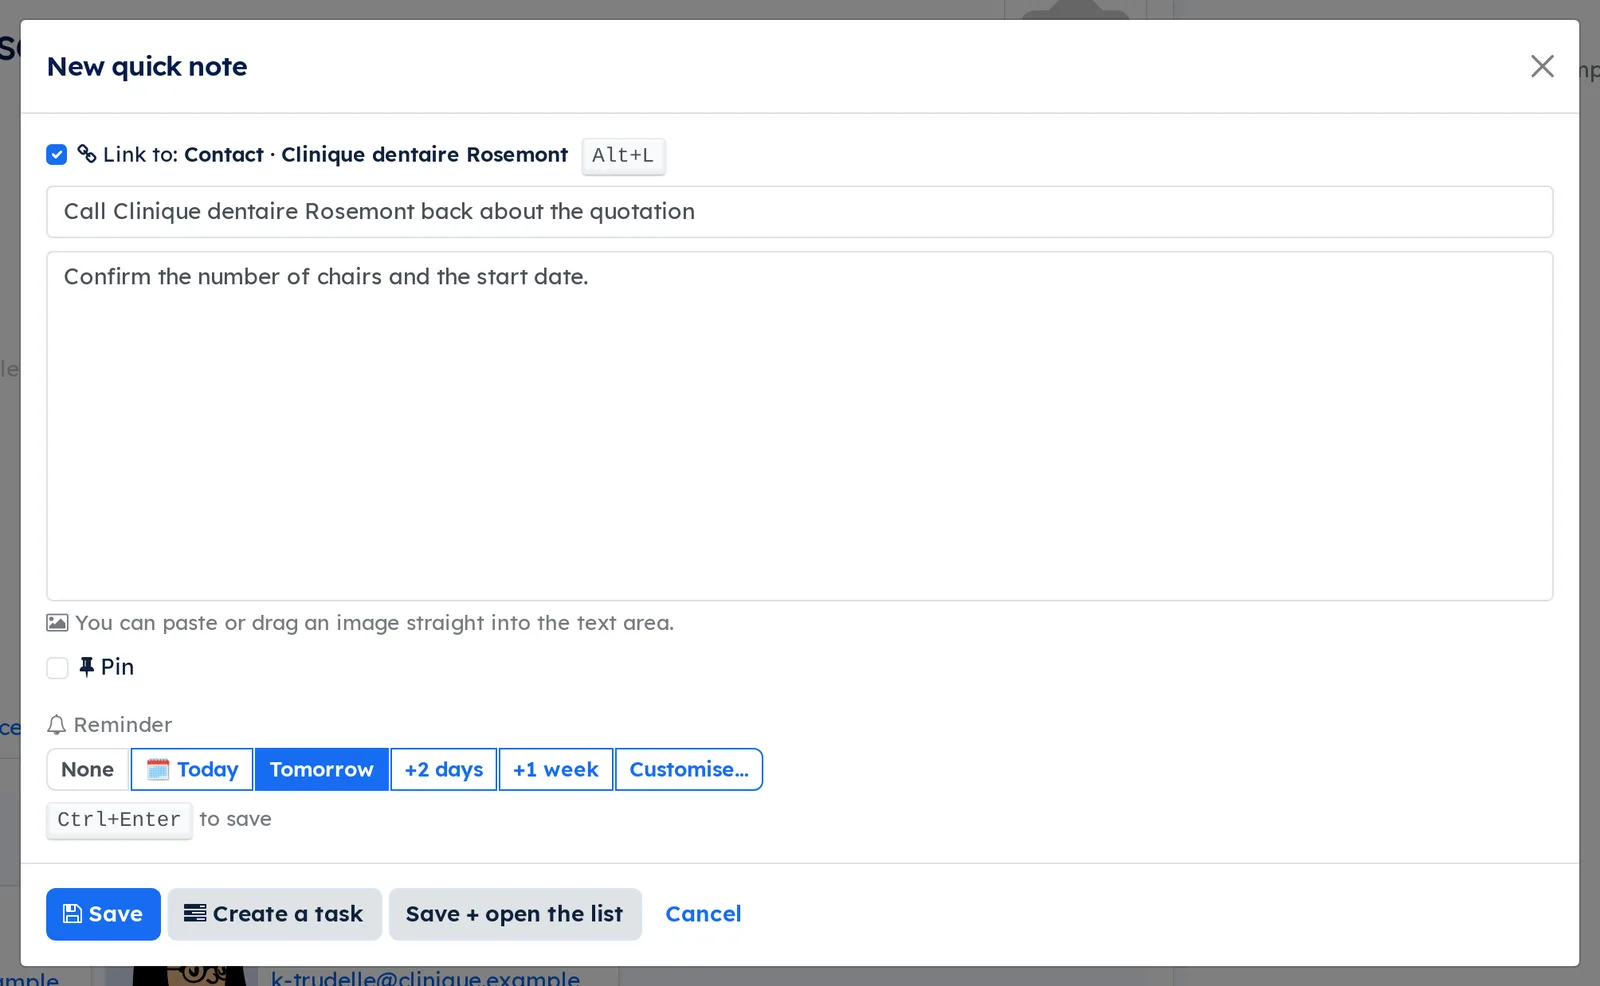The image size is (1600, 986).
Task: Set reminder to Today
Action: point(192,769)
